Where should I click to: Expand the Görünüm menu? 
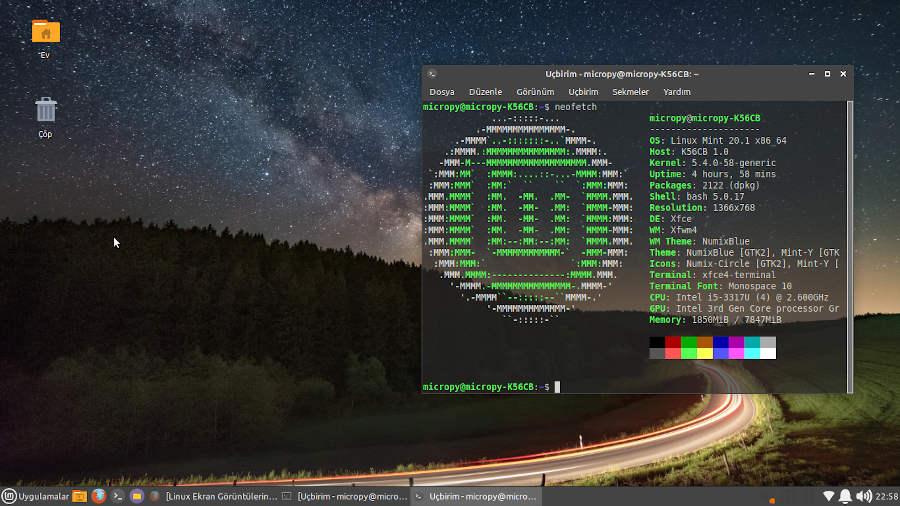pos(535,92)
